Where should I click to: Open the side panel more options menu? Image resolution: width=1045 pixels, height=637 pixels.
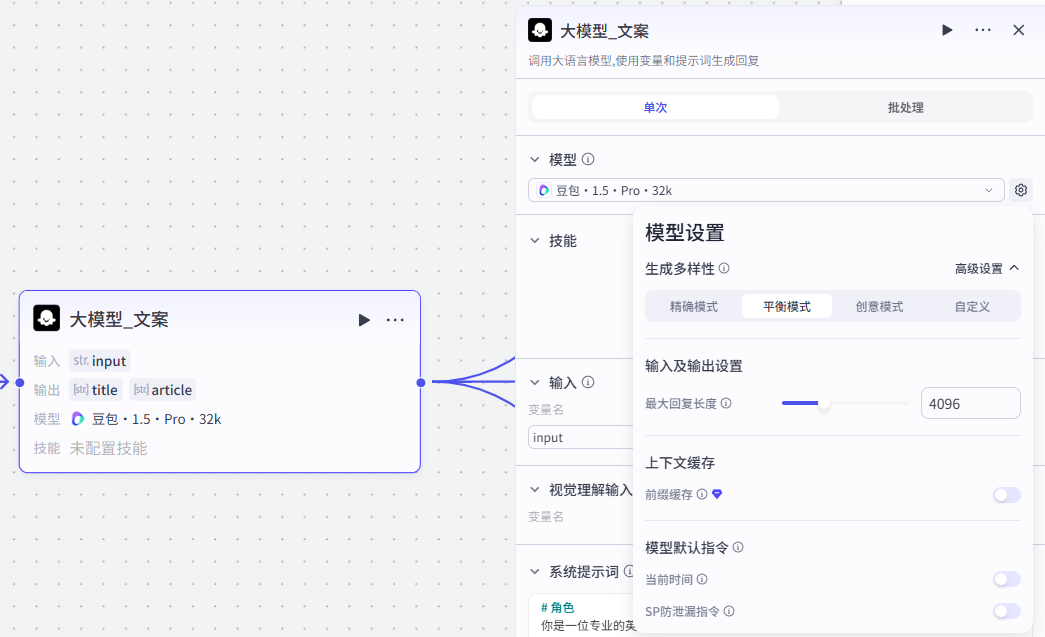click(x=983, y=30)
